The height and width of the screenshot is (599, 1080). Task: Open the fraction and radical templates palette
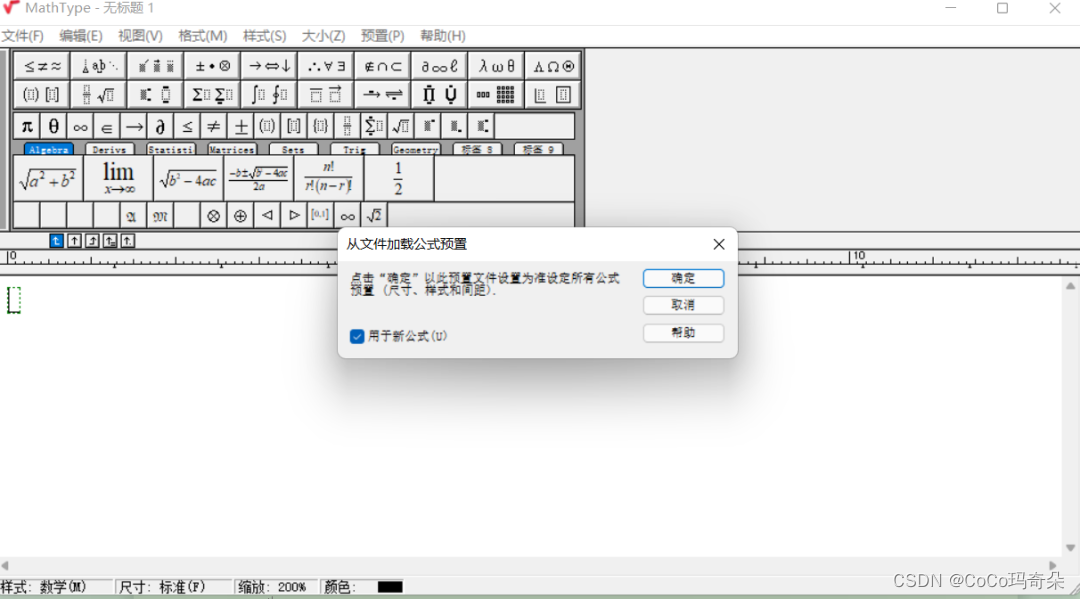98,95
